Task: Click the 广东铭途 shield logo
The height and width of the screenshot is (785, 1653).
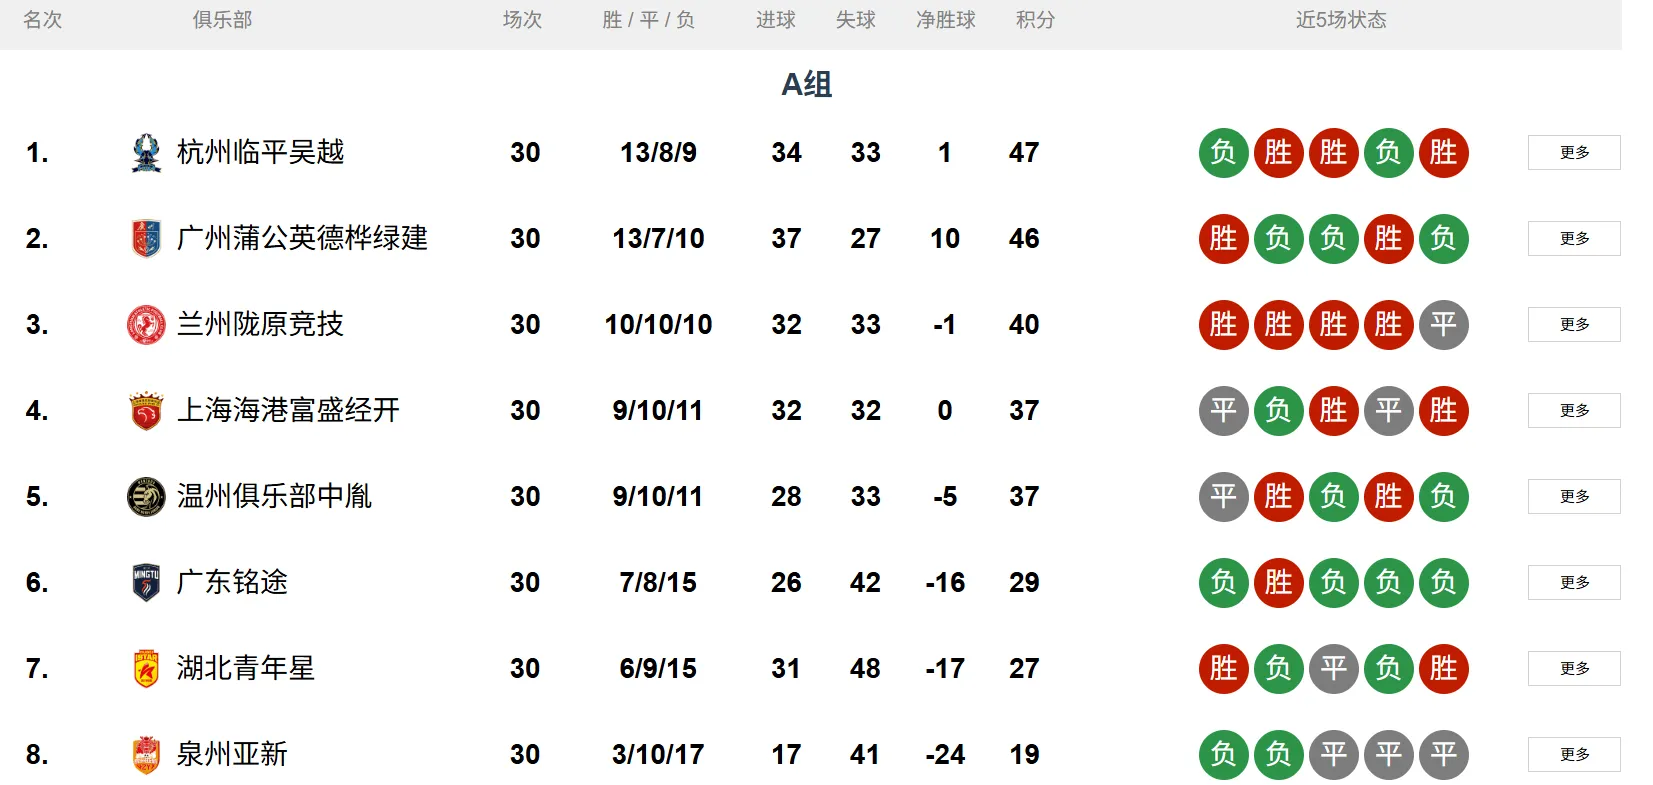Action: coord(146,583)
